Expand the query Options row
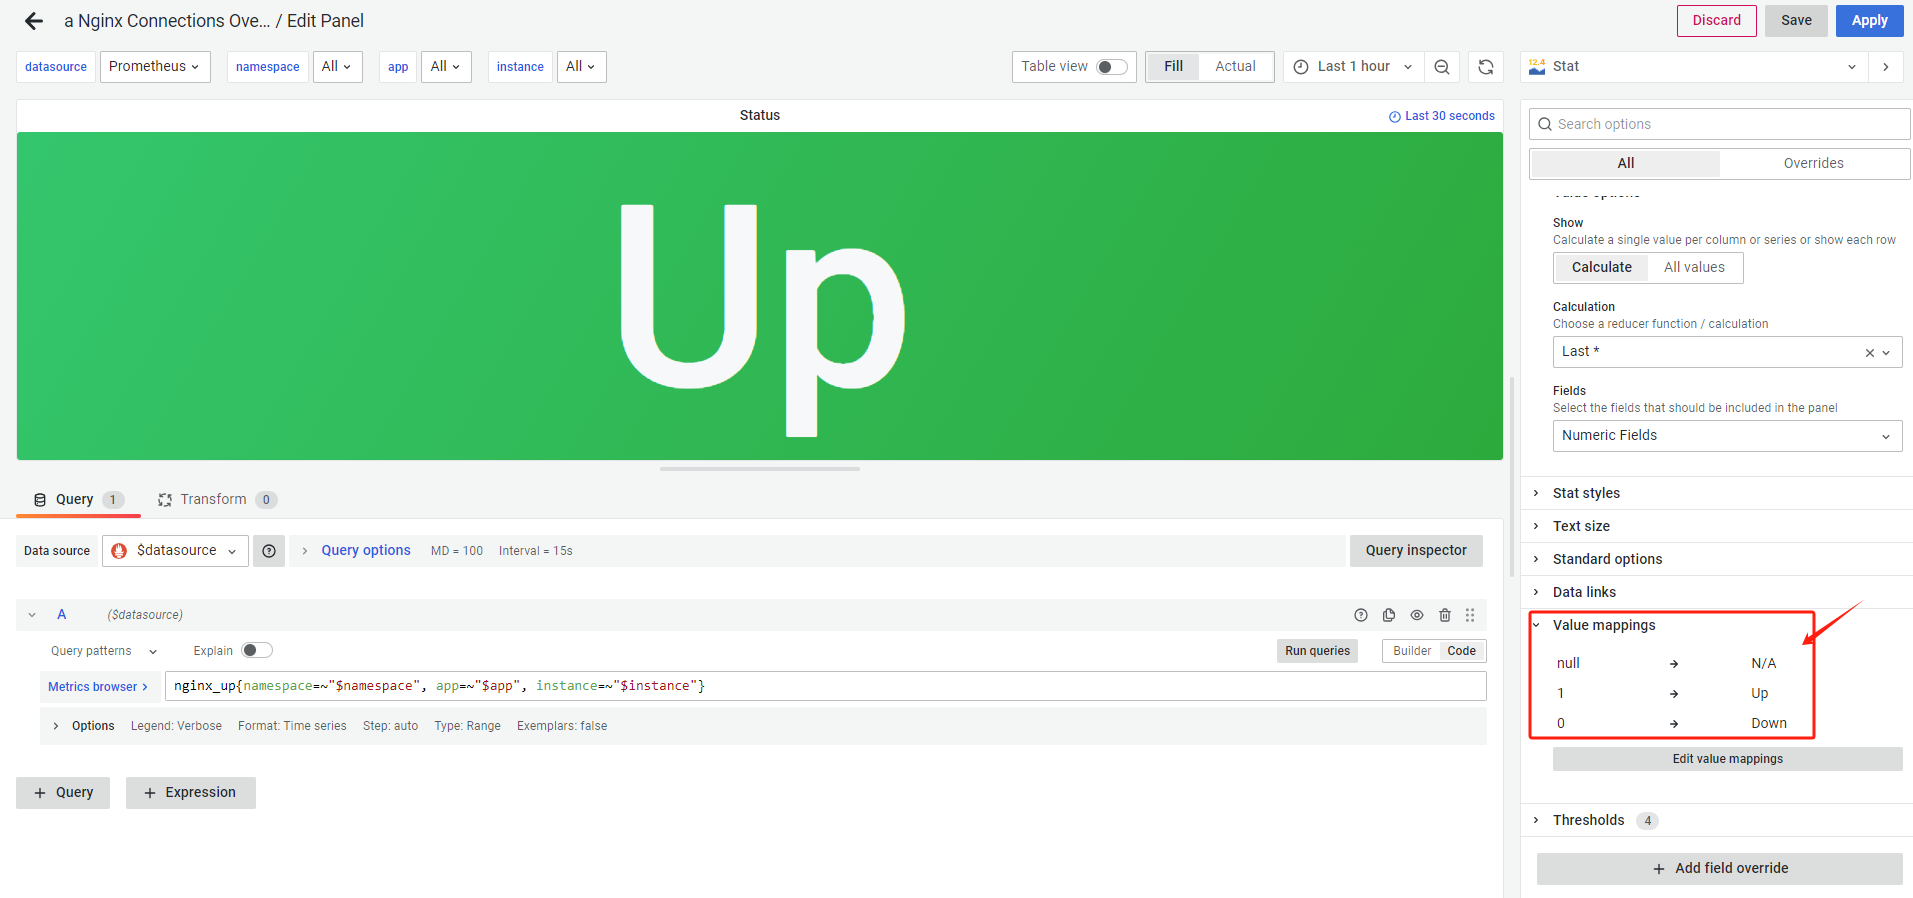 coord(92,726)
